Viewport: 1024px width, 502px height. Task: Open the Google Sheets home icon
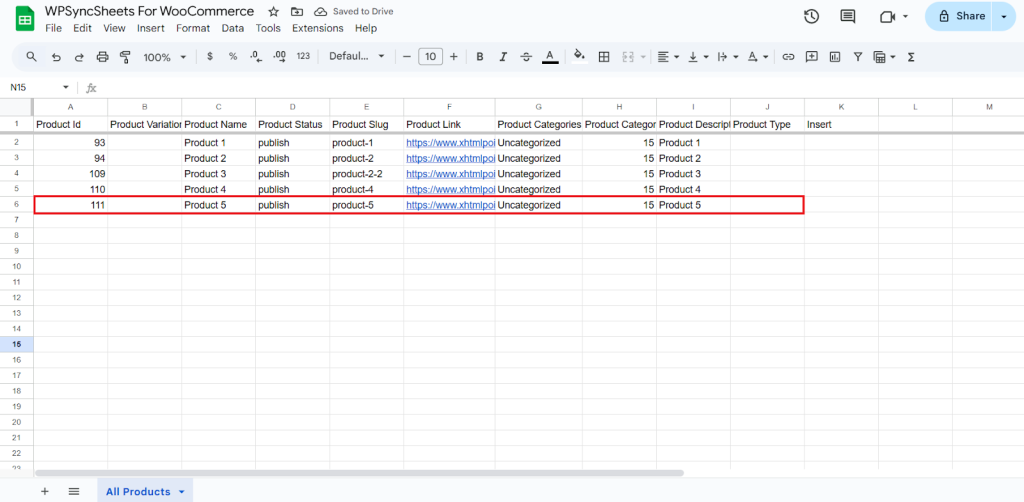coord(25,20)
